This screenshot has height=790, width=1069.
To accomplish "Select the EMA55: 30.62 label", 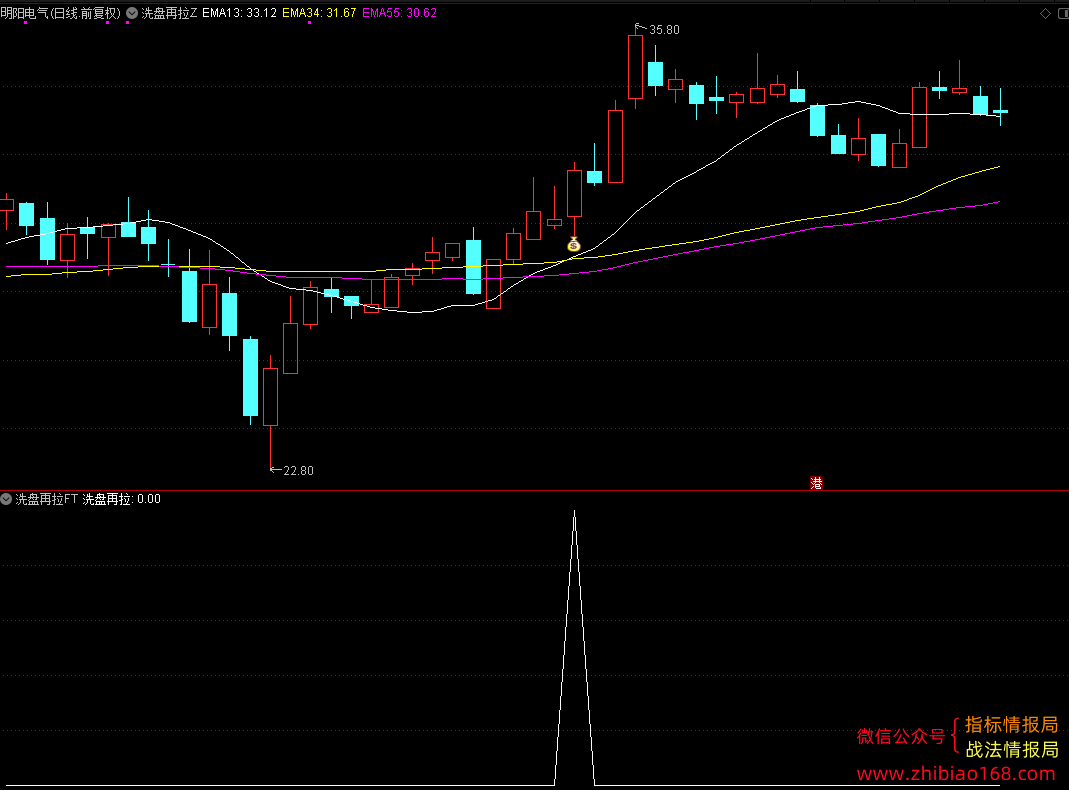I will [x=400, y=13].
